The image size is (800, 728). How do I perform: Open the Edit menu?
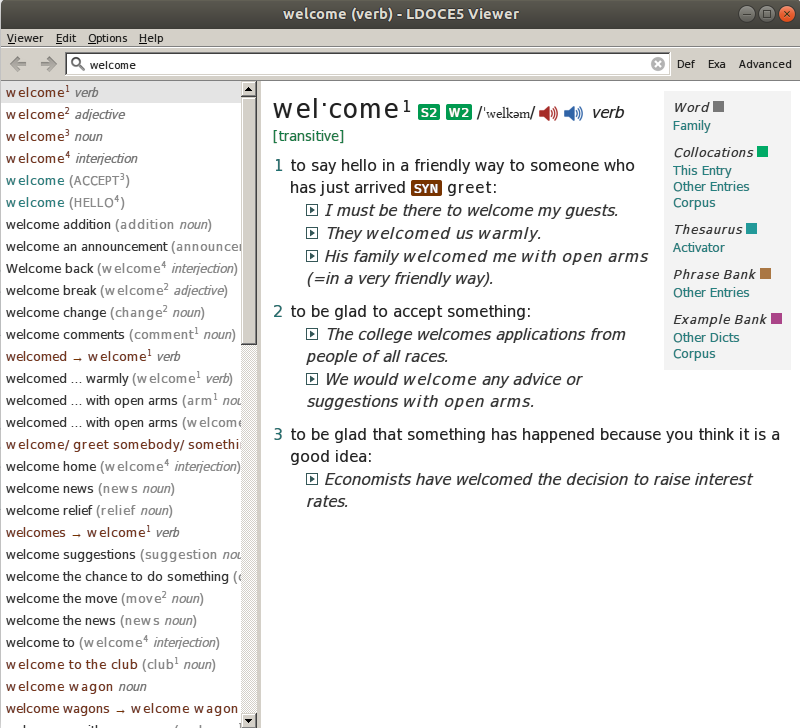(66, 38)
